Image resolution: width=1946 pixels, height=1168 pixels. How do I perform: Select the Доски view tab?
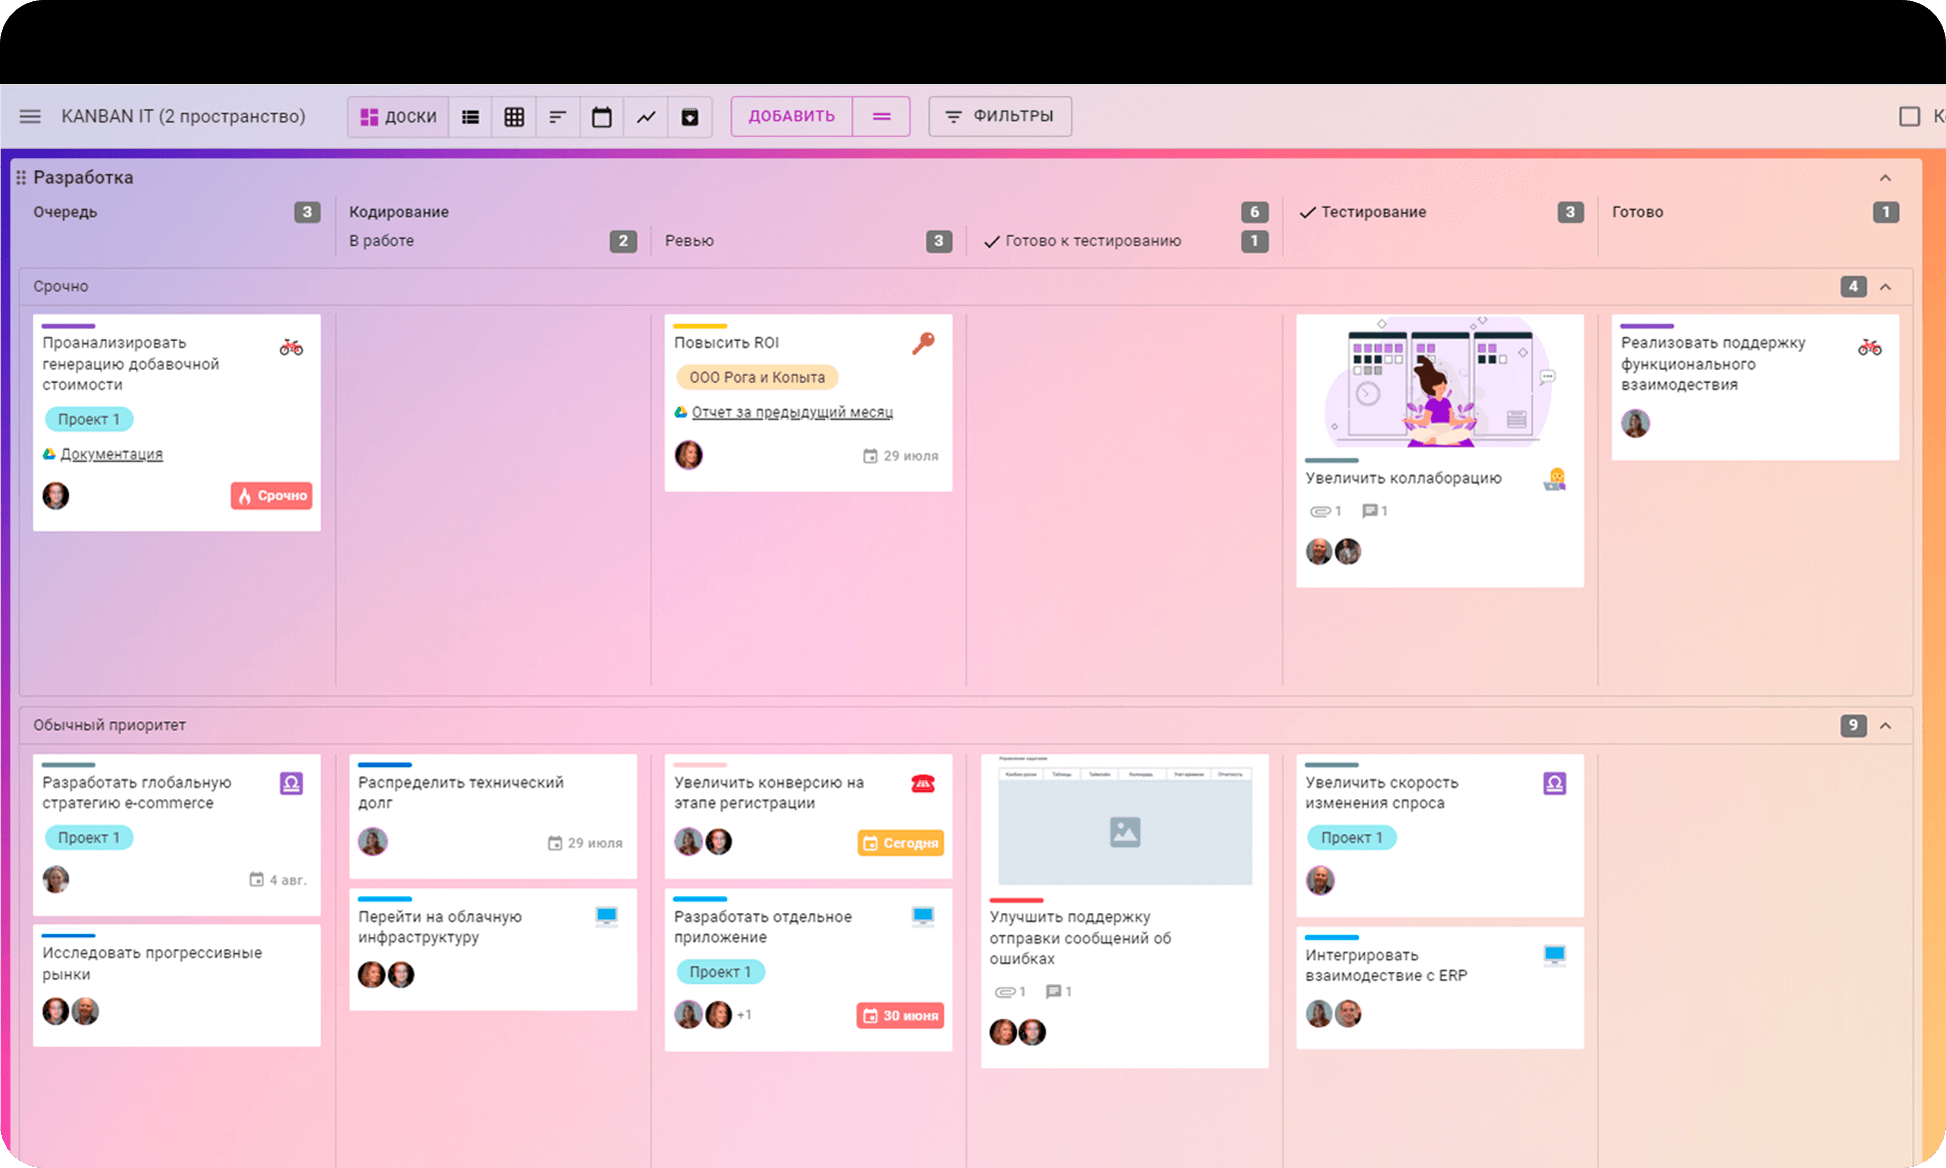point(398,117)
